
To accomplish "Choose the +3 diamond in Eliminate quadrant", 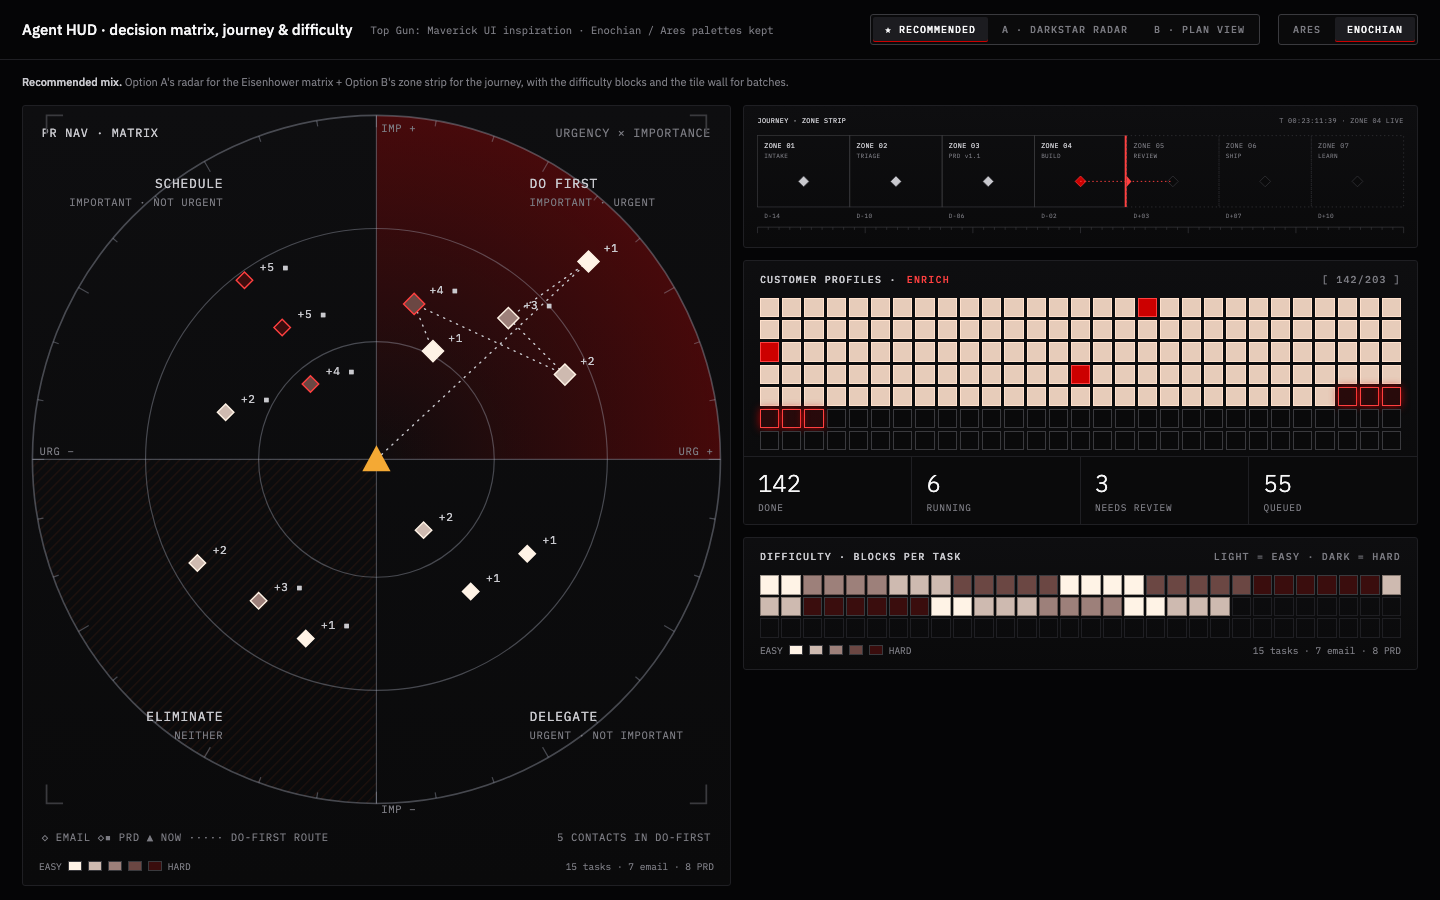I will pyautogui.click(x=258, y=601).
